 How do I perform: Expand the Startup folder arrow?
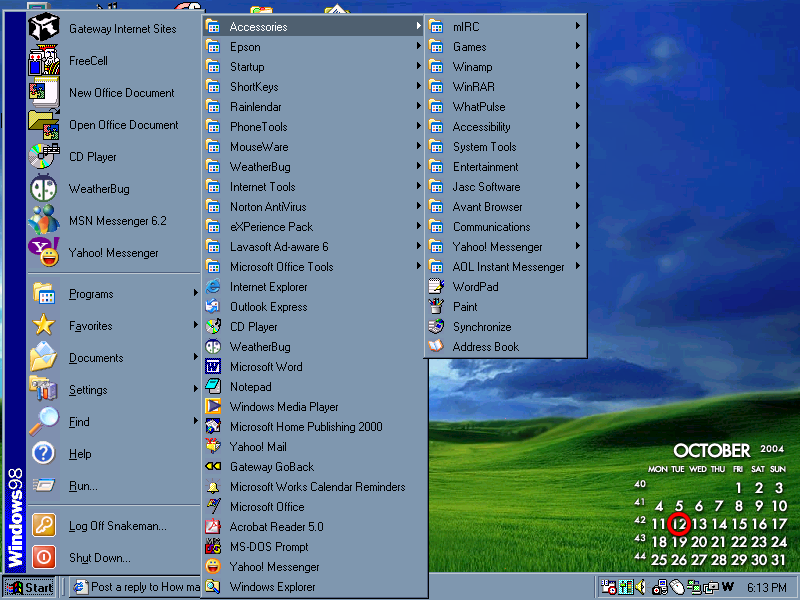point(418,66)
